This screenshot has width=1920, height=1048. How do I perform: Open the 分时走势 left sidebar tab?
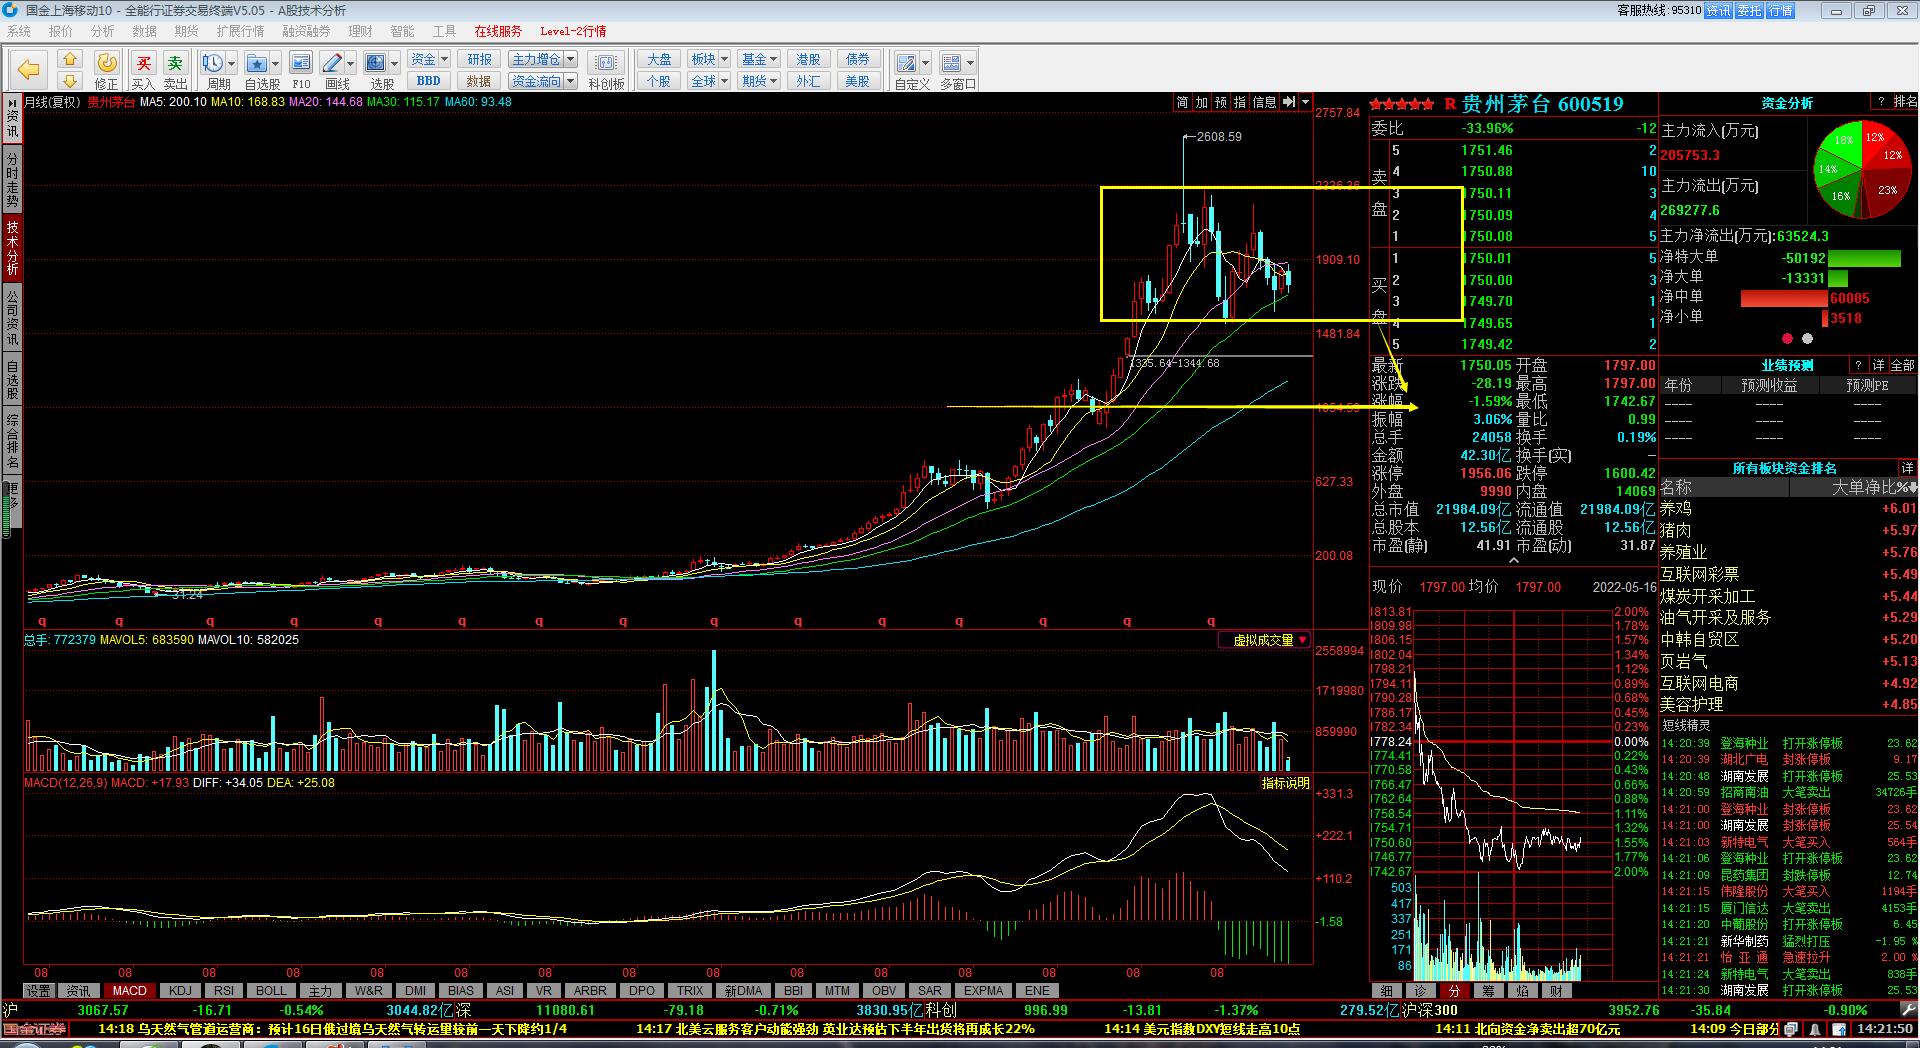pyautogui.click(x=12, y=180)
